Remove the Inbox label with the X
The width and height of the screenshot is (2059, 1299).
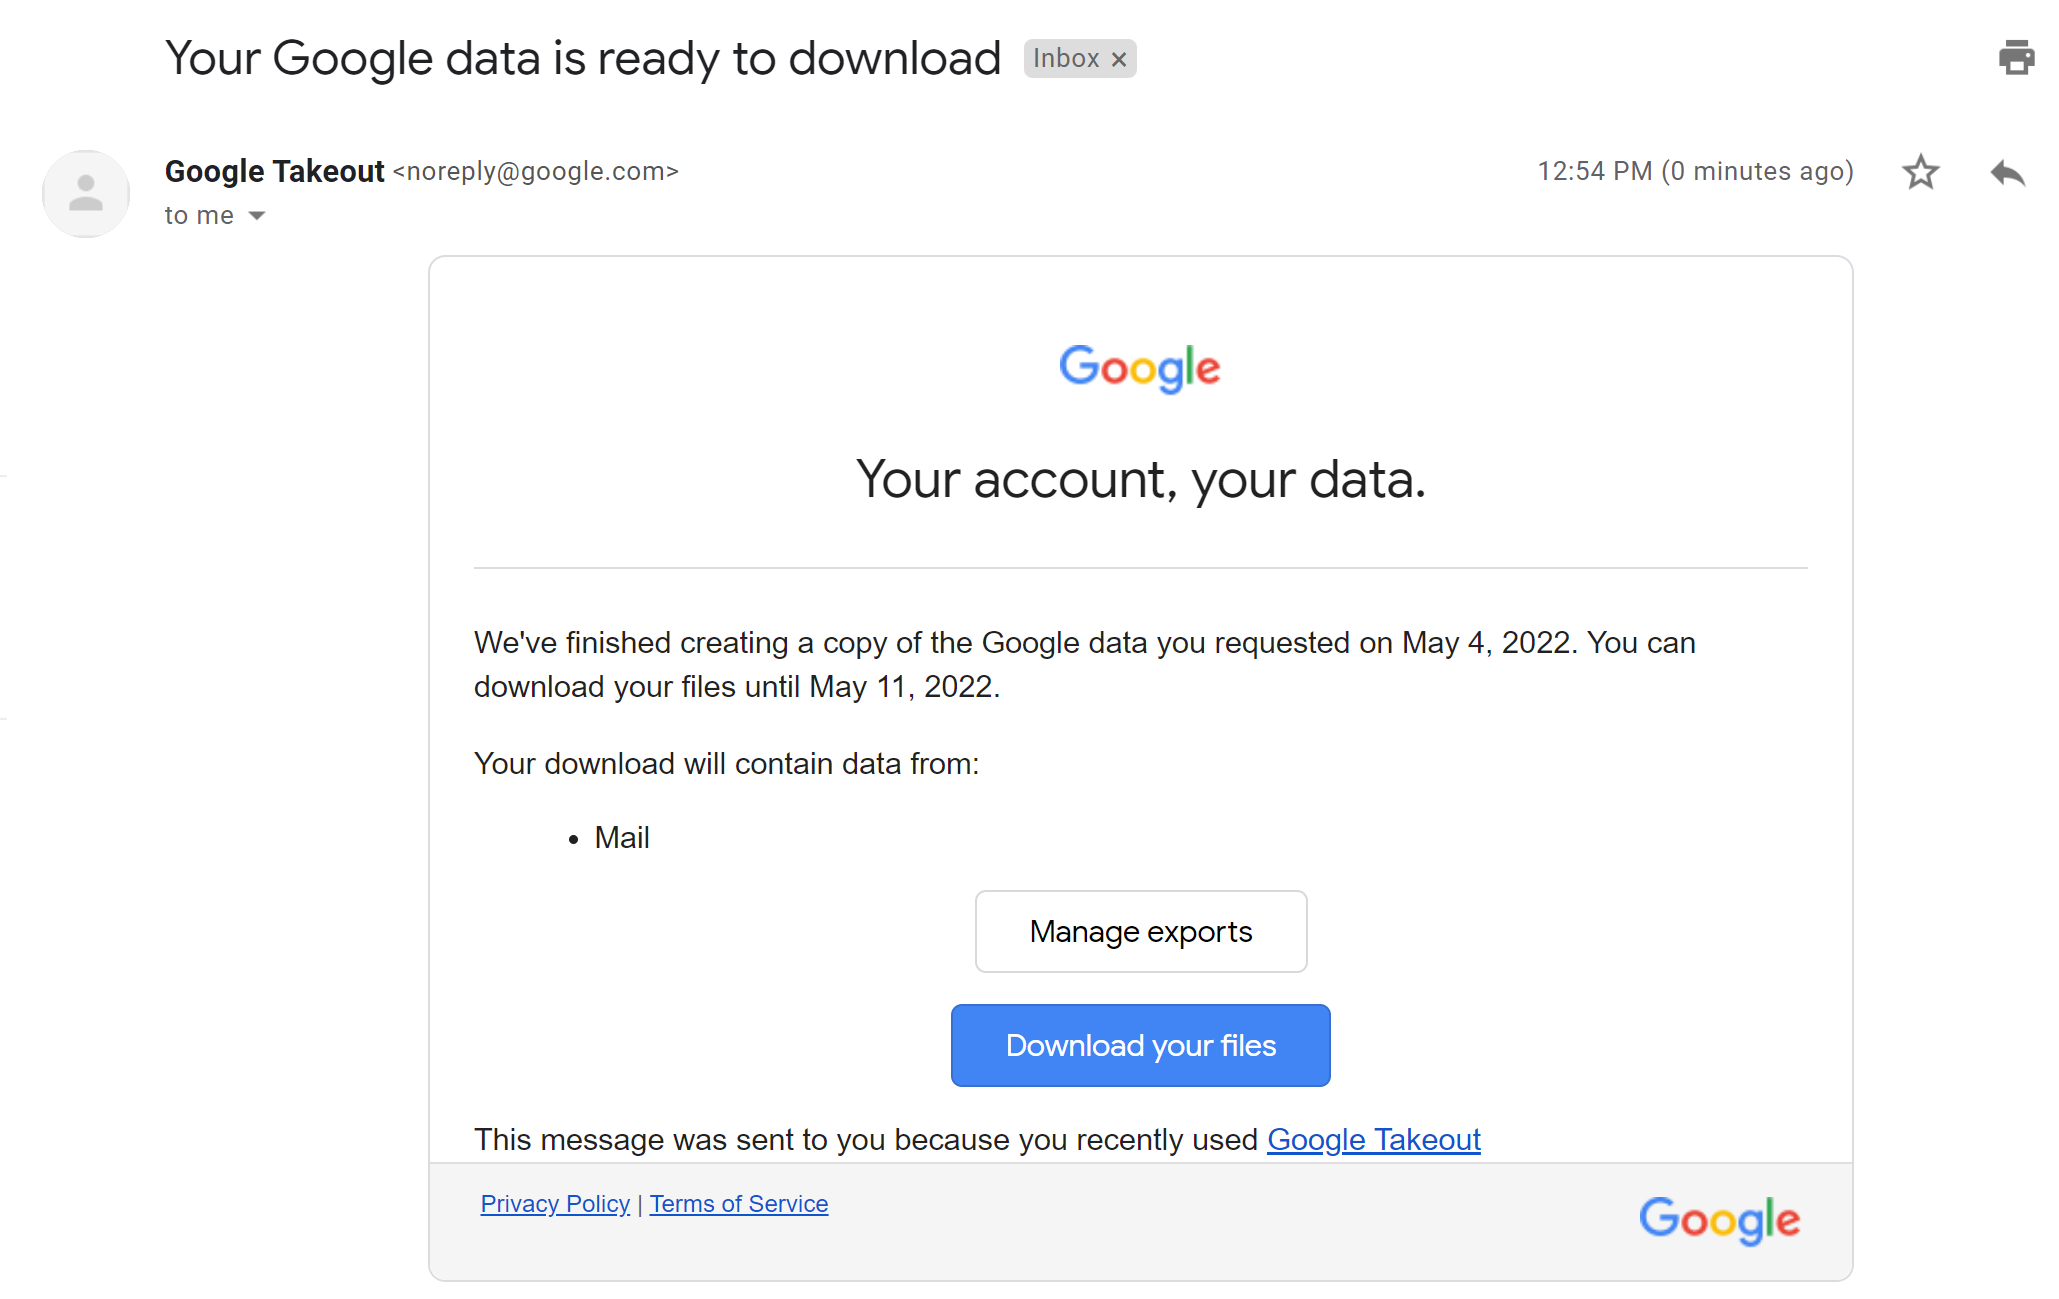click(x=1119, y=60)
